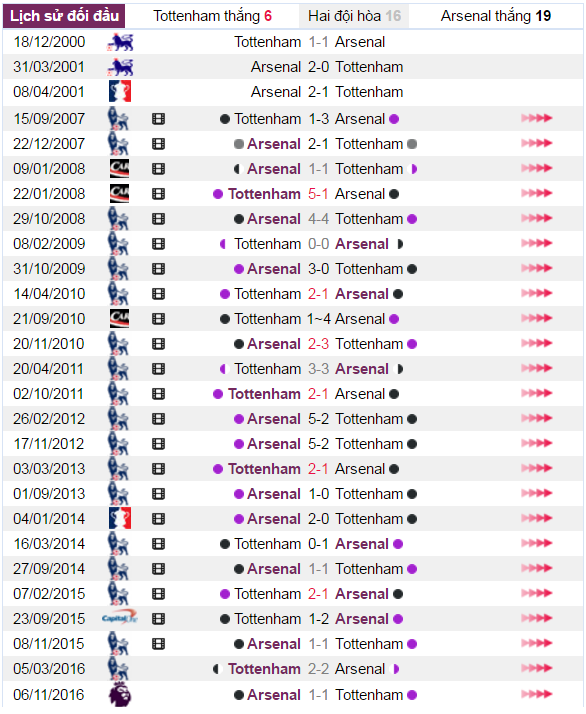Expand details arrows for 22/12/2007 match
The width and height of the screenshot is (586, 714).
pyautogui.click(x=537, y=143)
